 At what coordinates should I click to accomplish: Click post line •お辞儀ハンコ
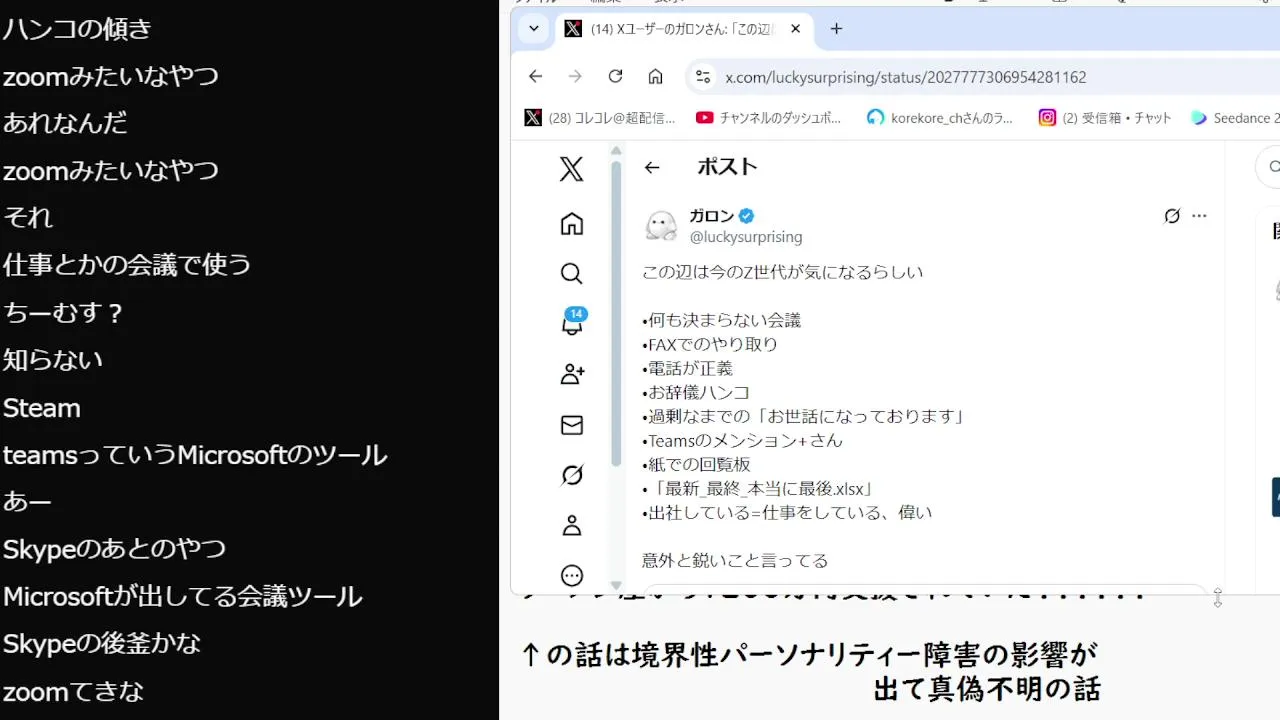click(x=696, y=392)
